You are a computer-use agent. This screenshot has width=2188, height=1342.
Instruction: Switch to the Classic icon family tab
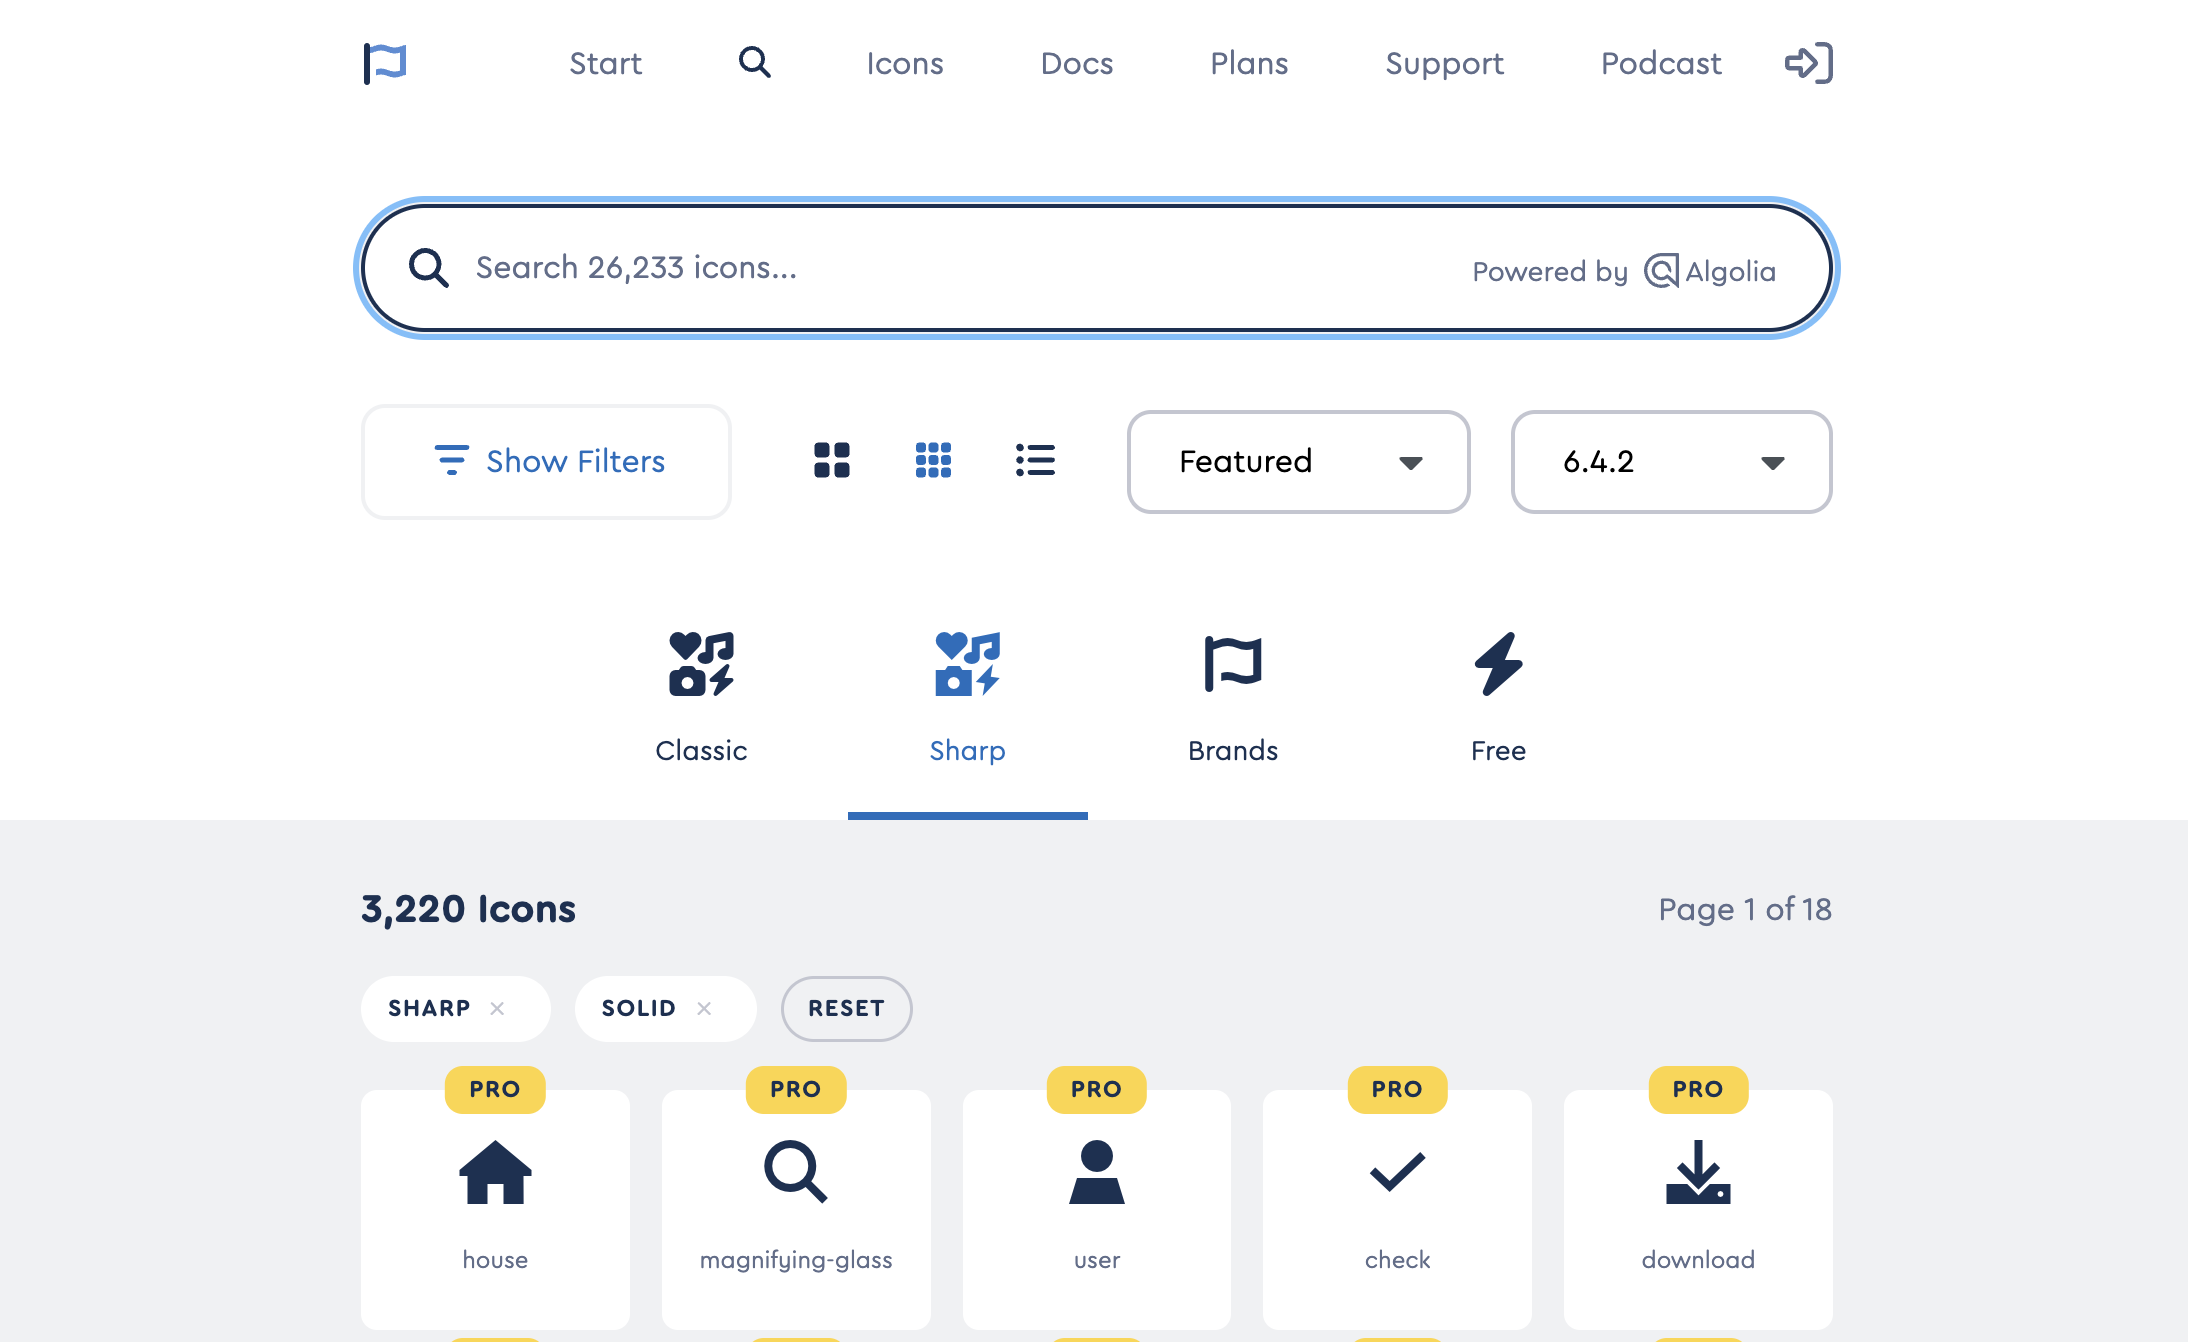(701, 697)
